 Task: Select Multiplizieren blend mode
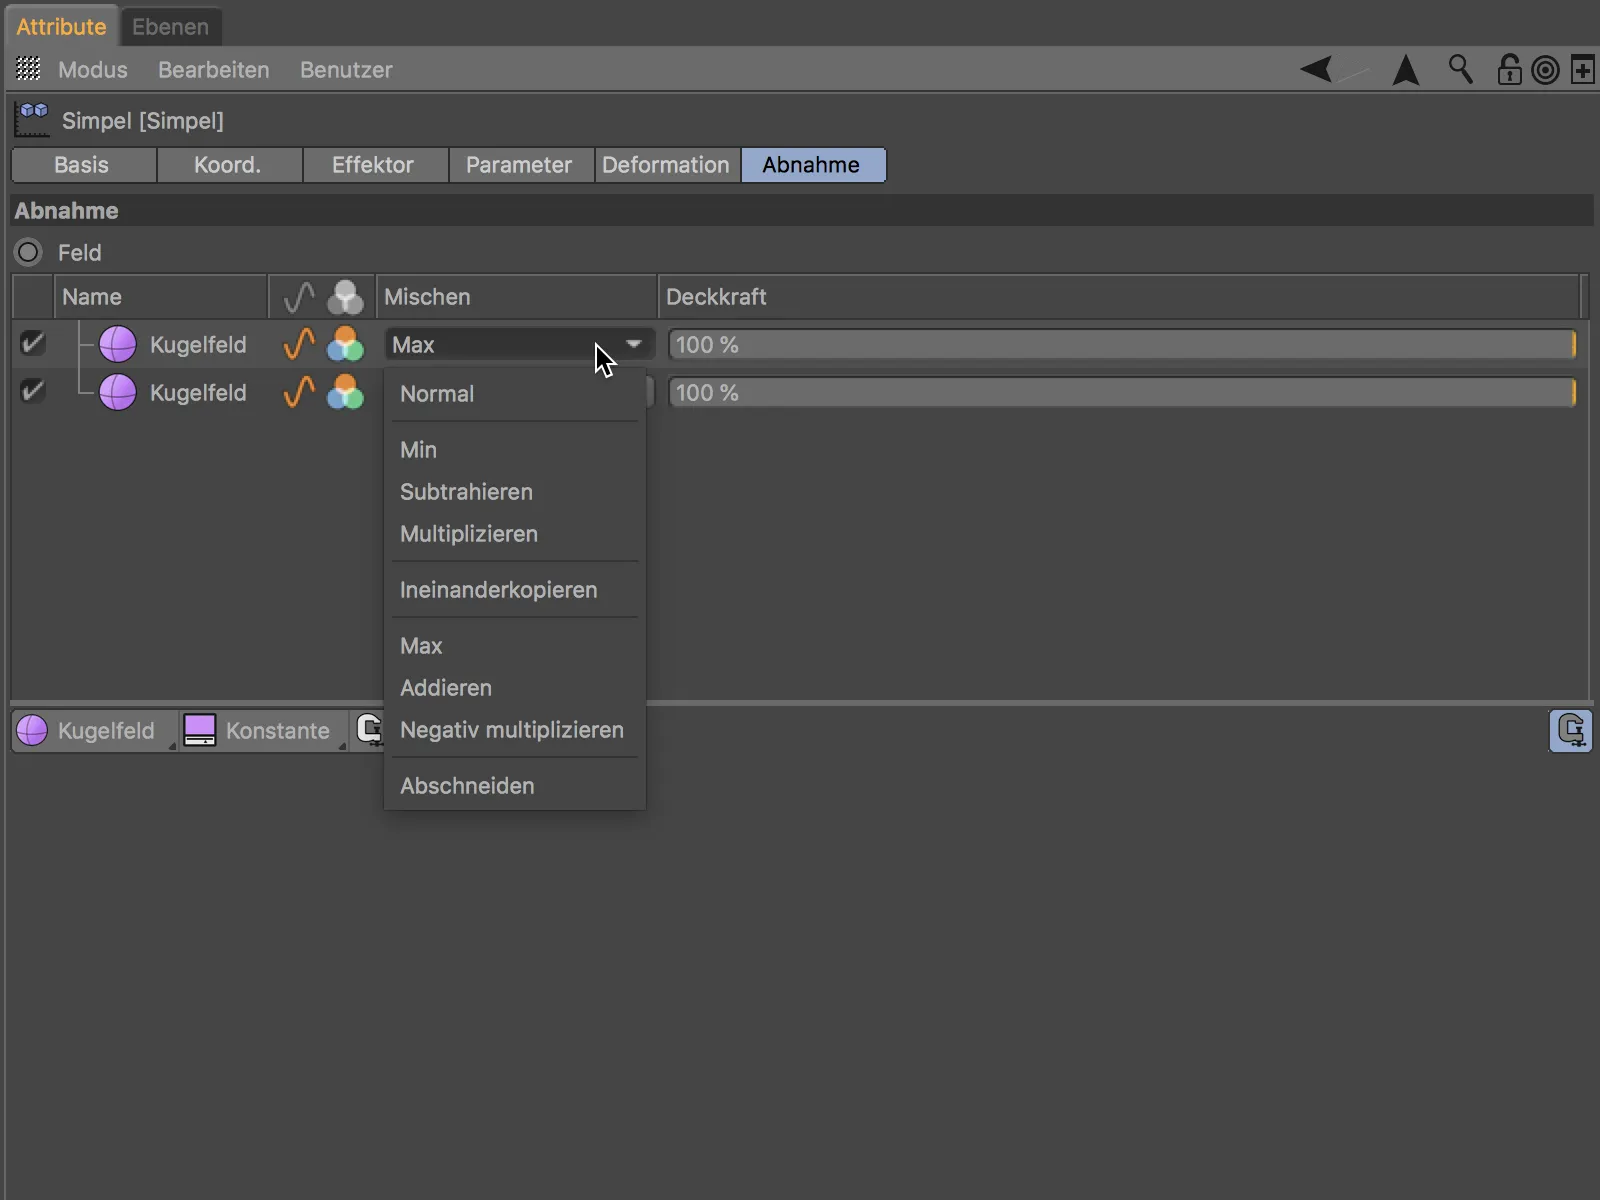[515, 534]
